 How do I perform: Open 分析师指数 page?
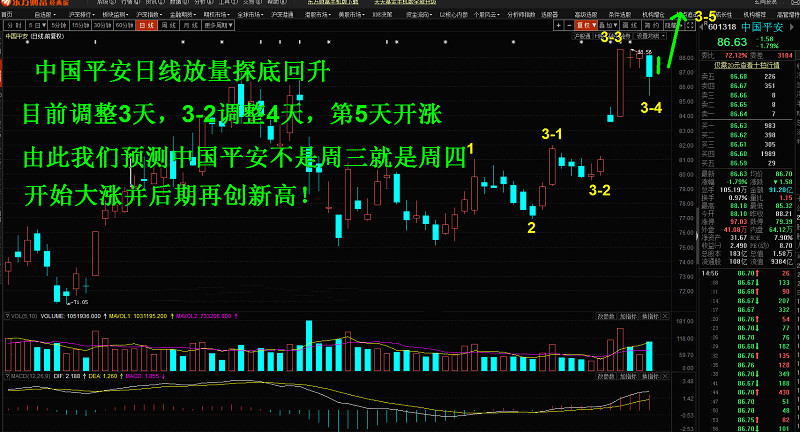(521, 14)
